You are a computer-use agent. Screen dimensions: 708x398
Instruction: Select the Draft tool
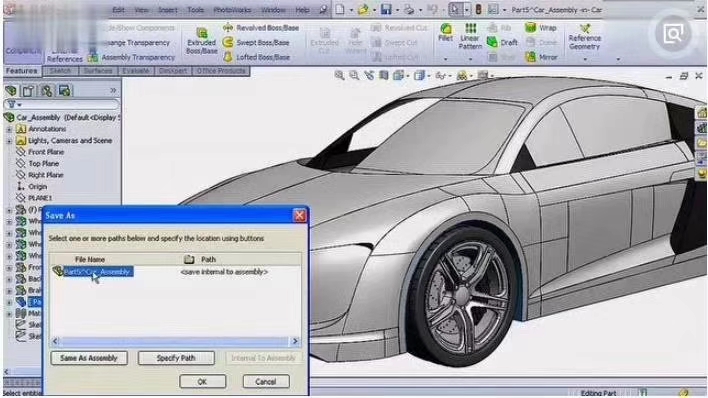[x=503, y=42]
